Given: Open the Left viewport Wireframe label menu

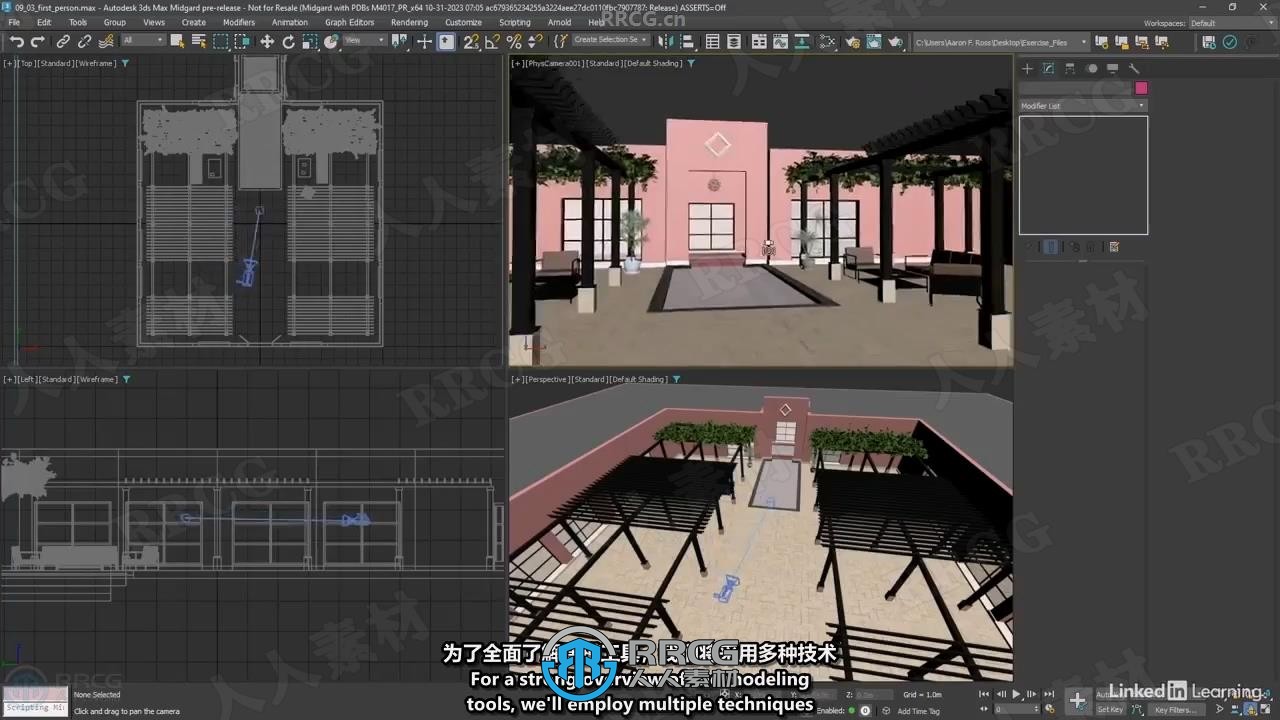Looking at the screenshot, I should tap(97, 379).
